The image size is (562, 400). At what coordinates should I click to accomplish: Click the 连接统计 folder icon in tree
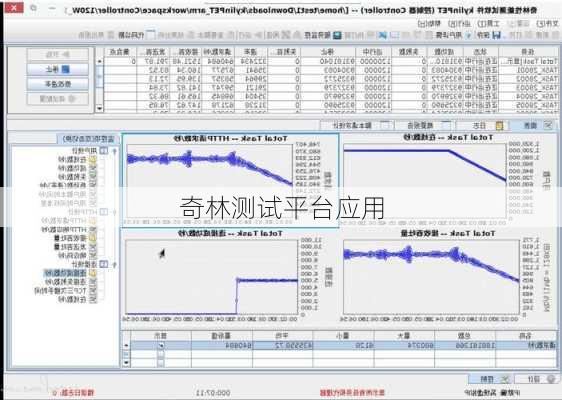104,264
